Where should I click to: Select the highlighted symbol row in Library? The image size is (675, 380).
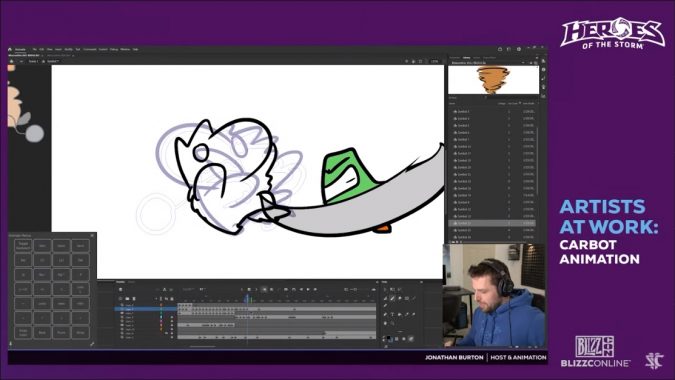pyautogui.click(x=492, y=223)
